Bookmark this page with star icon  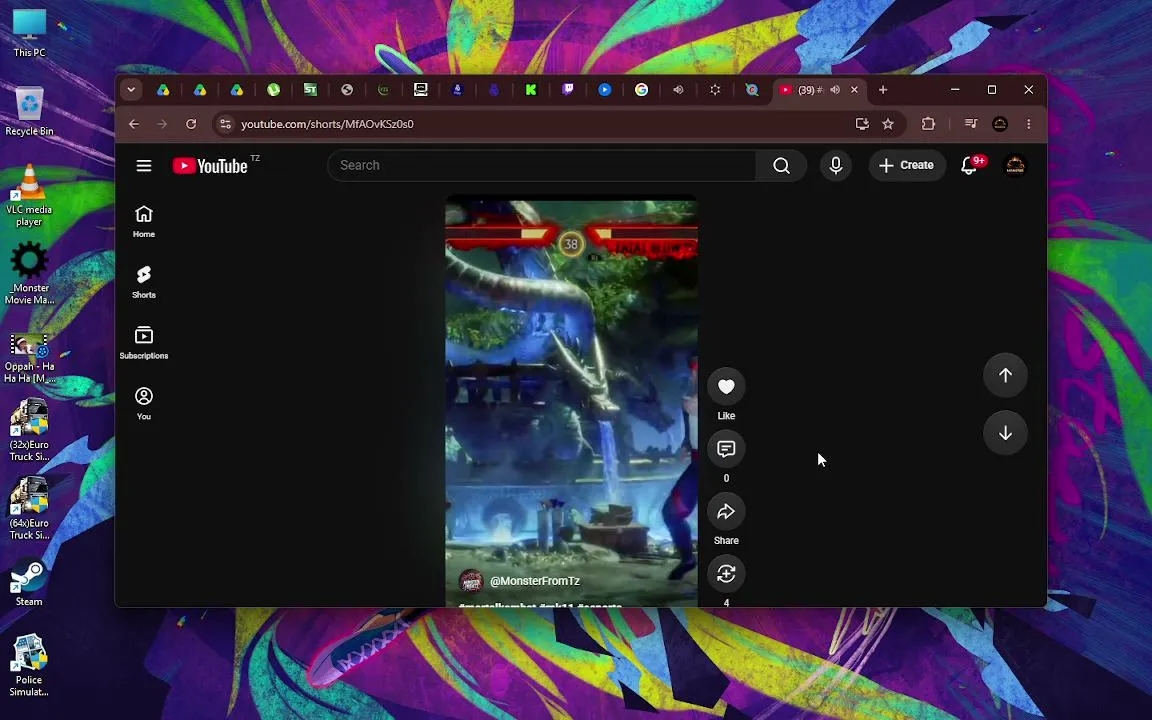888,124
